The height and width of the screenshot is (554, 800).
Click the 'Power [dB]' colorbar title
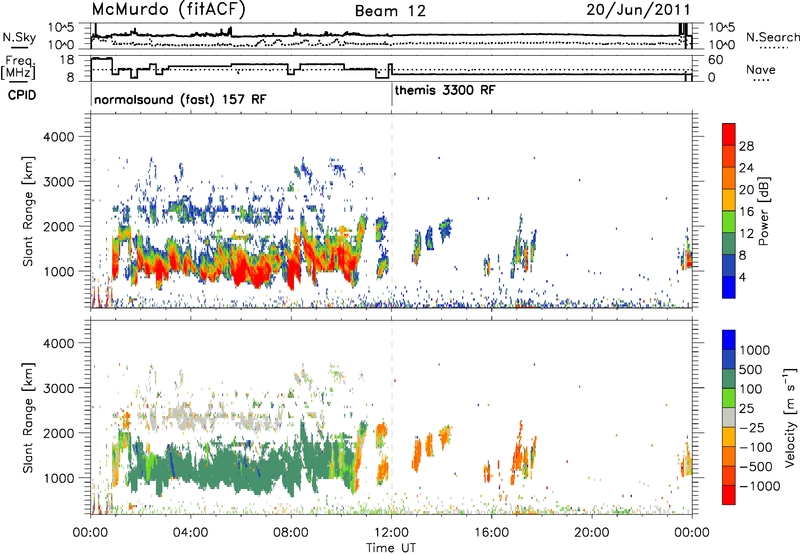click(763, 211)
